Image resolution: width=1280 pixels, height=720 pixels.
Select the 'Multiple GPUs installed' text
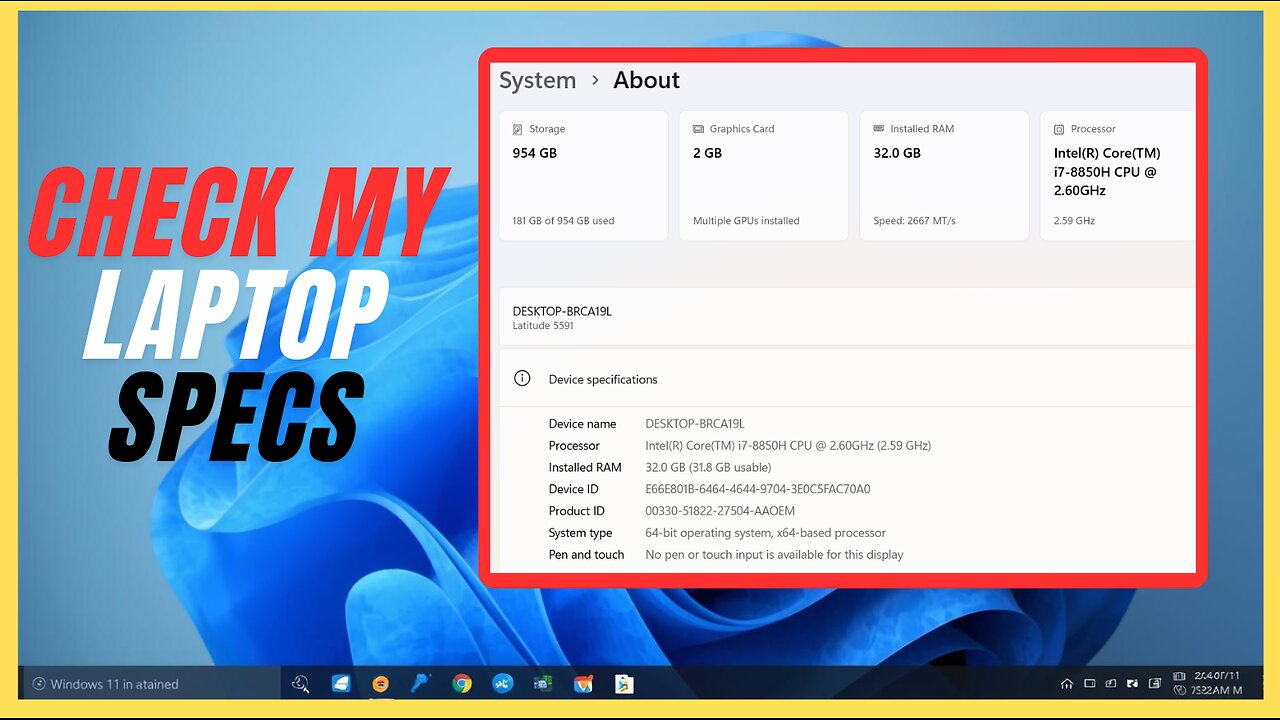tap(746, 221)
